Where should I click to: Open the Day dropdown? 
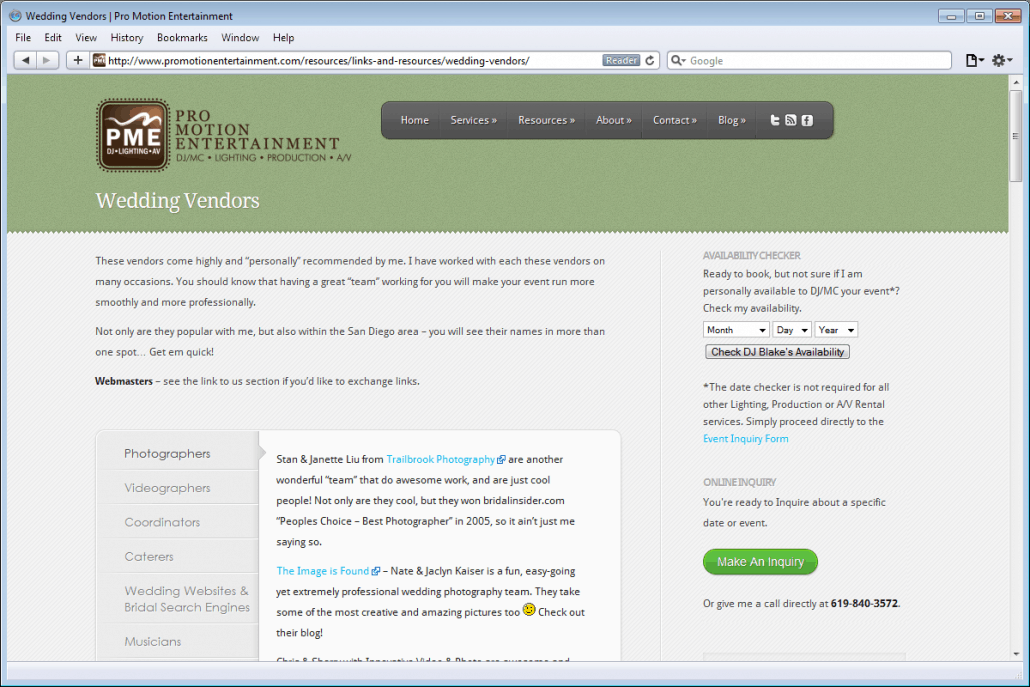coord(791,330)
